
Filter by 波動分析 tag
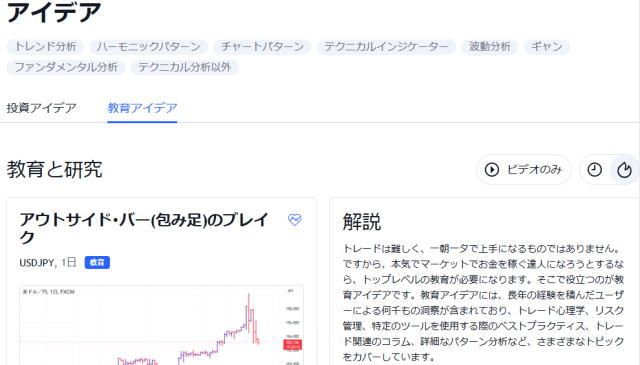[x=490, y=47]
